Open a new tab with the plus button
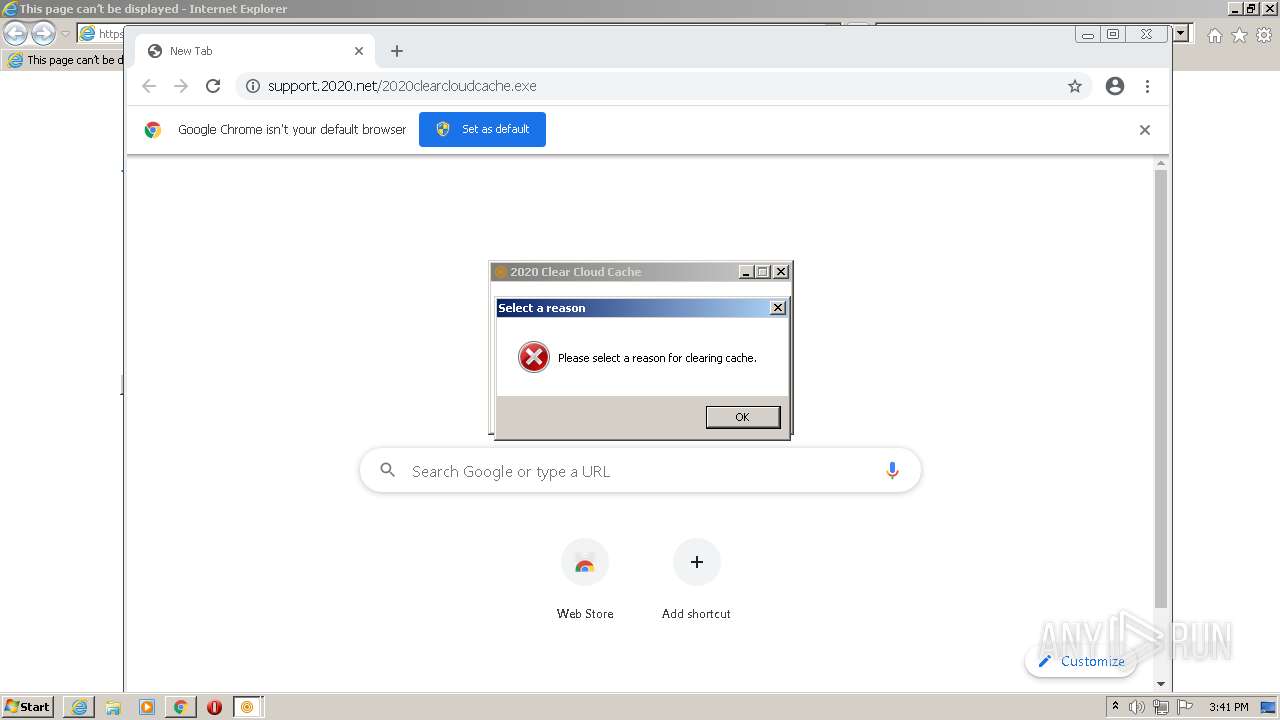This screenshot has width=1280, height=720. point(397,51)
